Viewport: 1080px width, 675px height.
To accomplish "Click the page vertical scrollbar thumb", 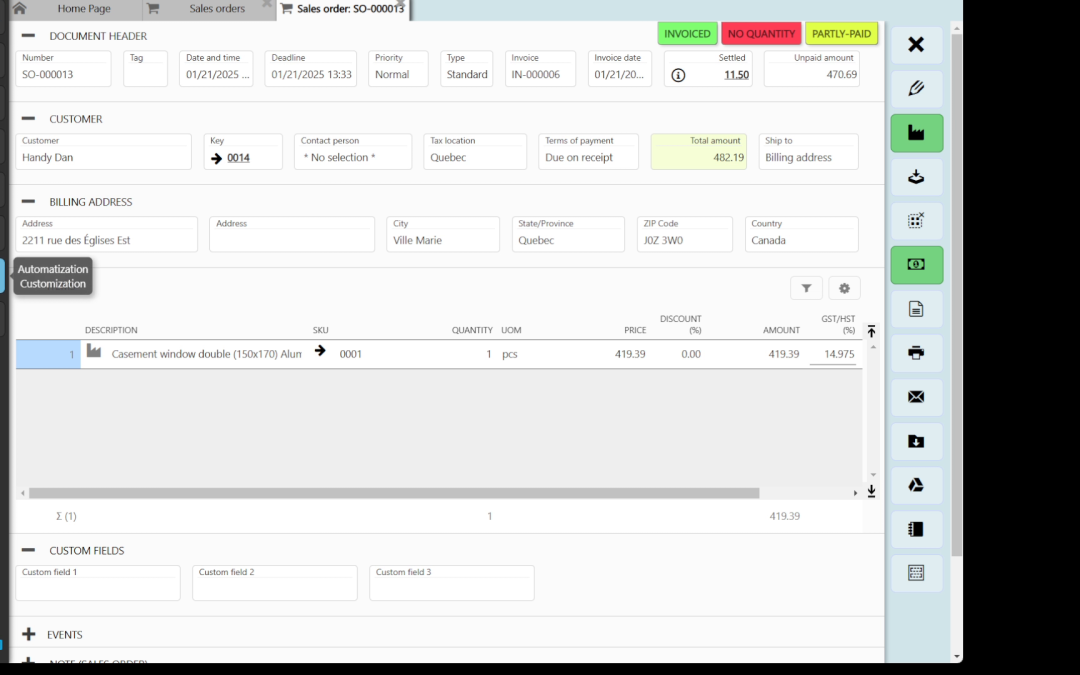I will click(957, 295).
